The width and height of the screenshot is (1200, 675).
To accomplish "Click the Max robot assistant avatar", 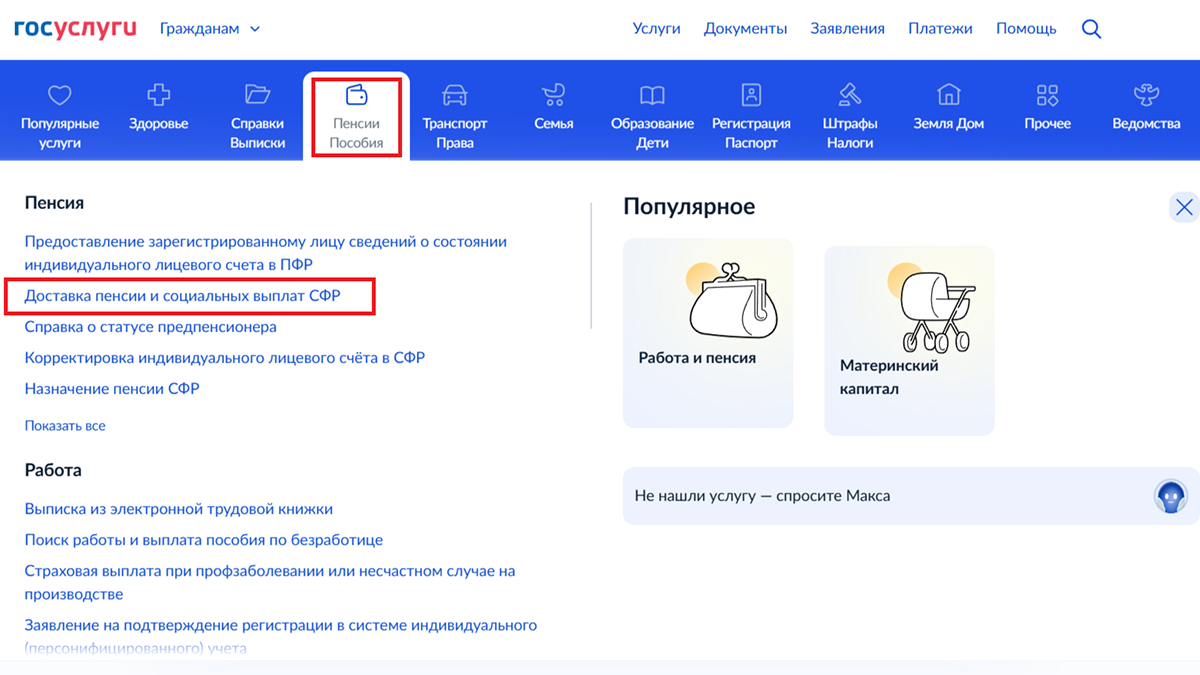I will click(1171, 496).
